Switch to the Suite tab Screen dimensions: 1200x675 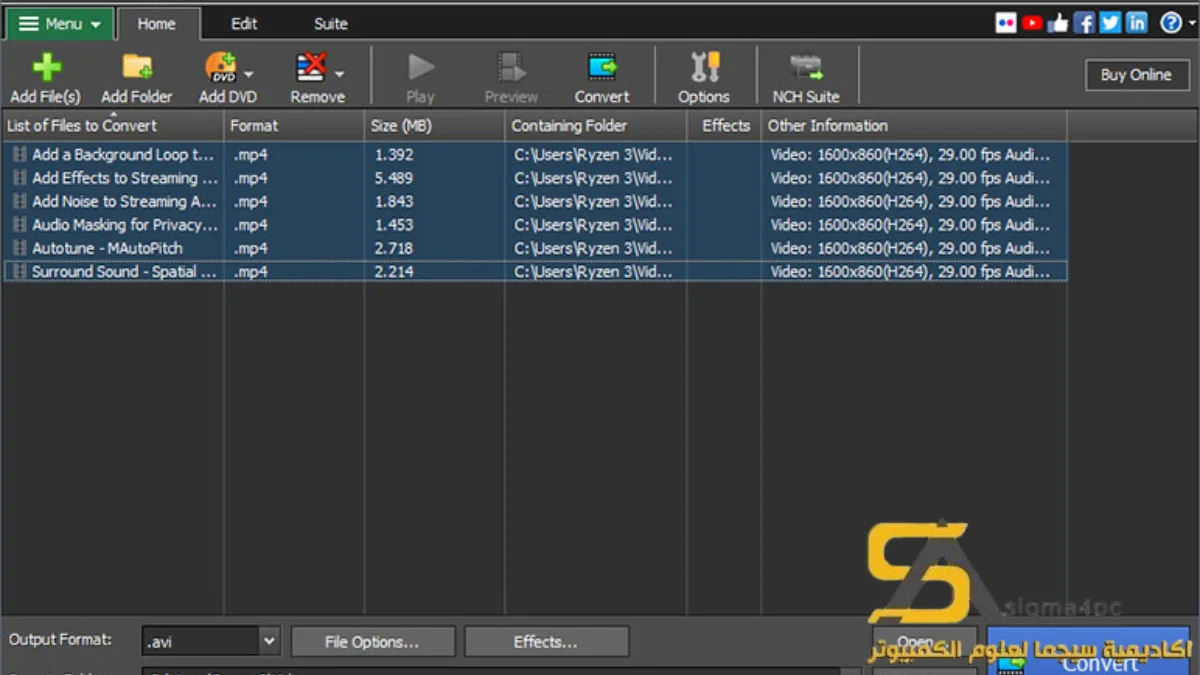pos(331,24)
